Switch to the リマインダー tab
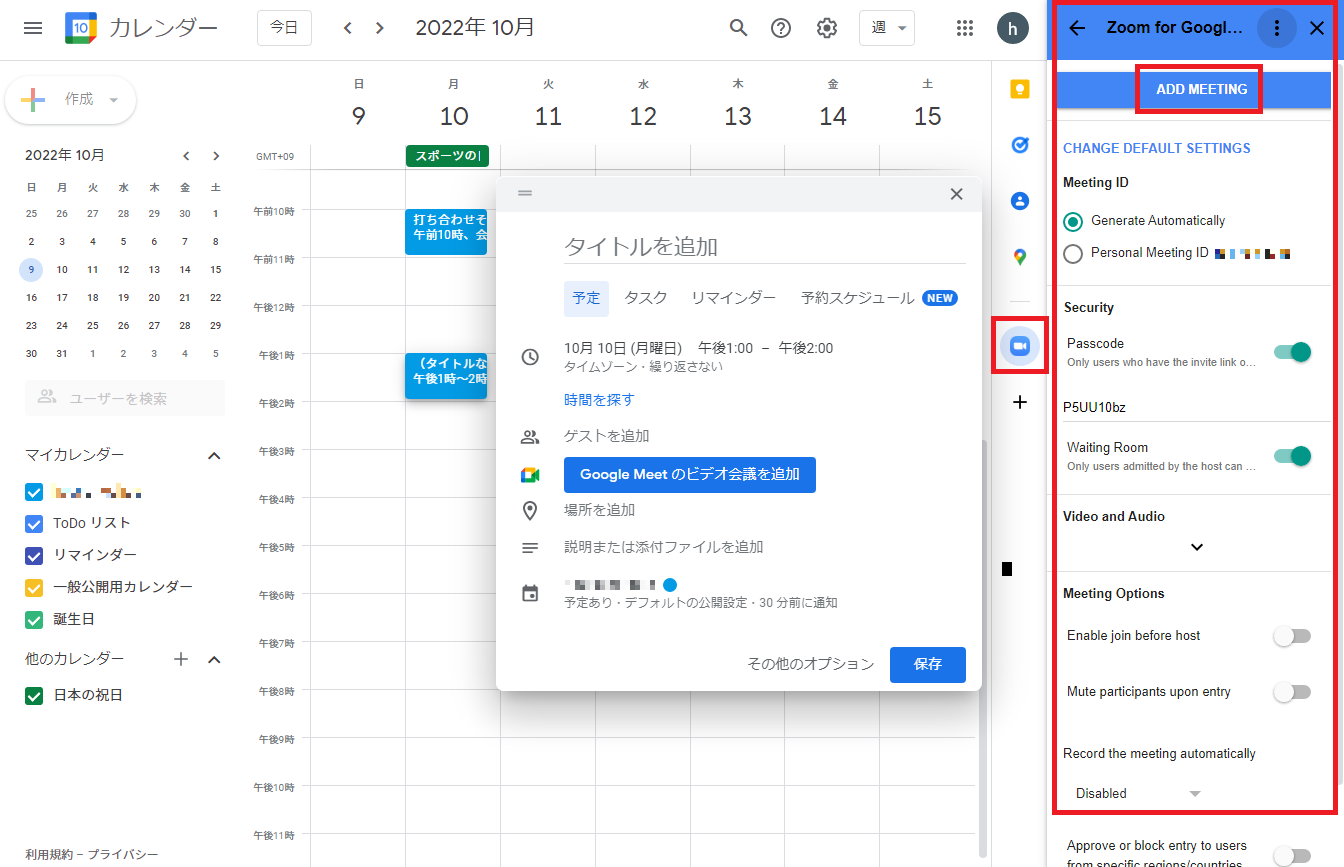 point(733,298)
